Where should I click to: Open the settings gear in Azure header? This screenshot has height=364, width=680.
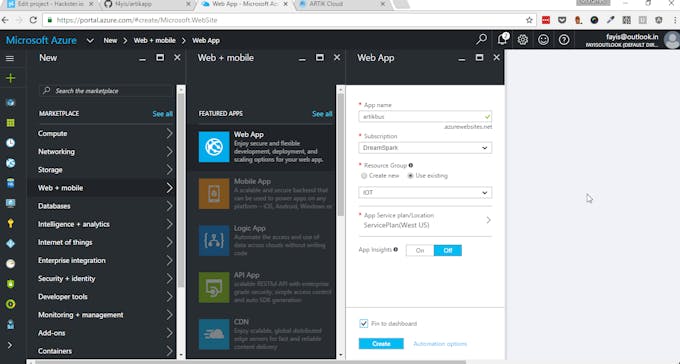click(x=523, y=39)
